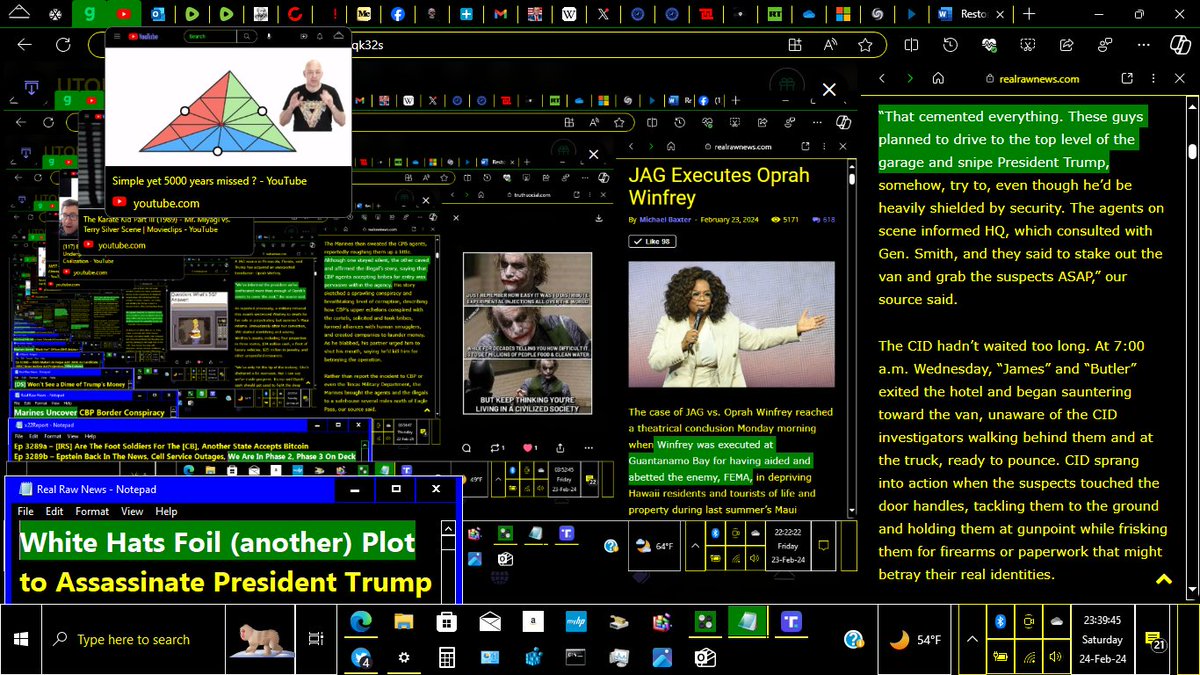
Task: Open the Edge Apps icon in the address bar
Action: pos(795,45)
